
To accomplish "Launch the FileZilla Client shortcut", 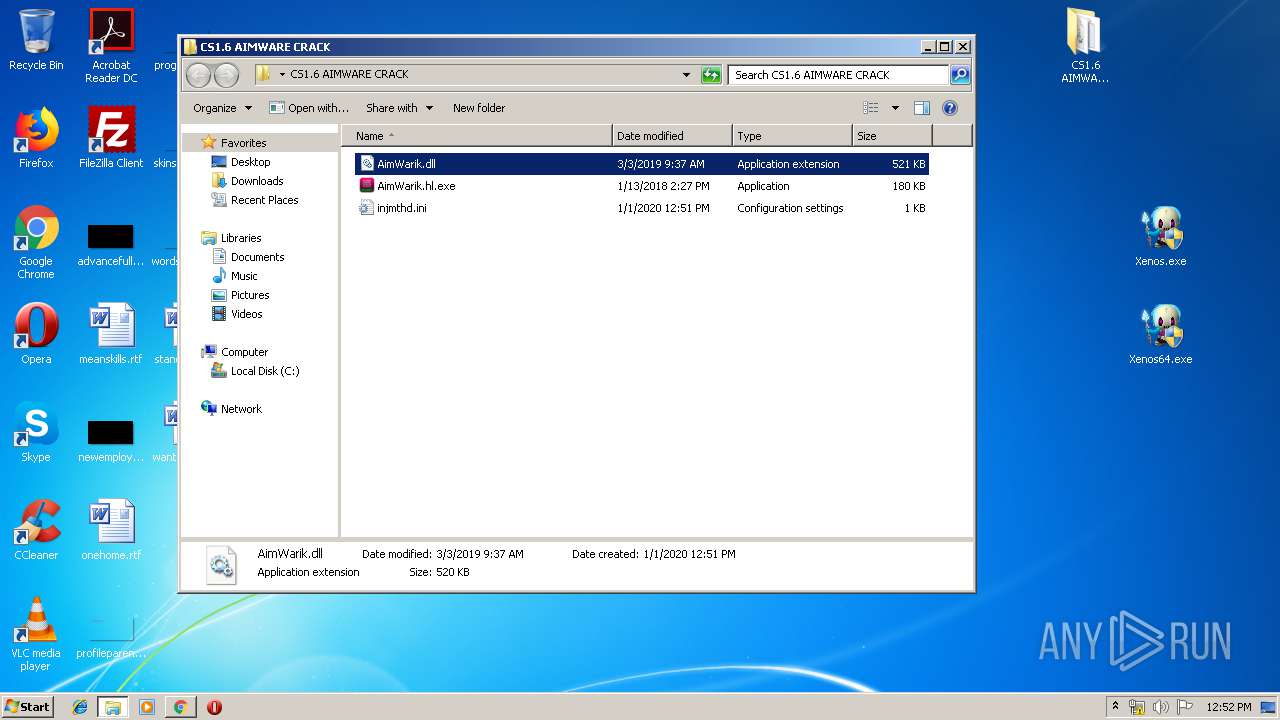I will 111,138.
